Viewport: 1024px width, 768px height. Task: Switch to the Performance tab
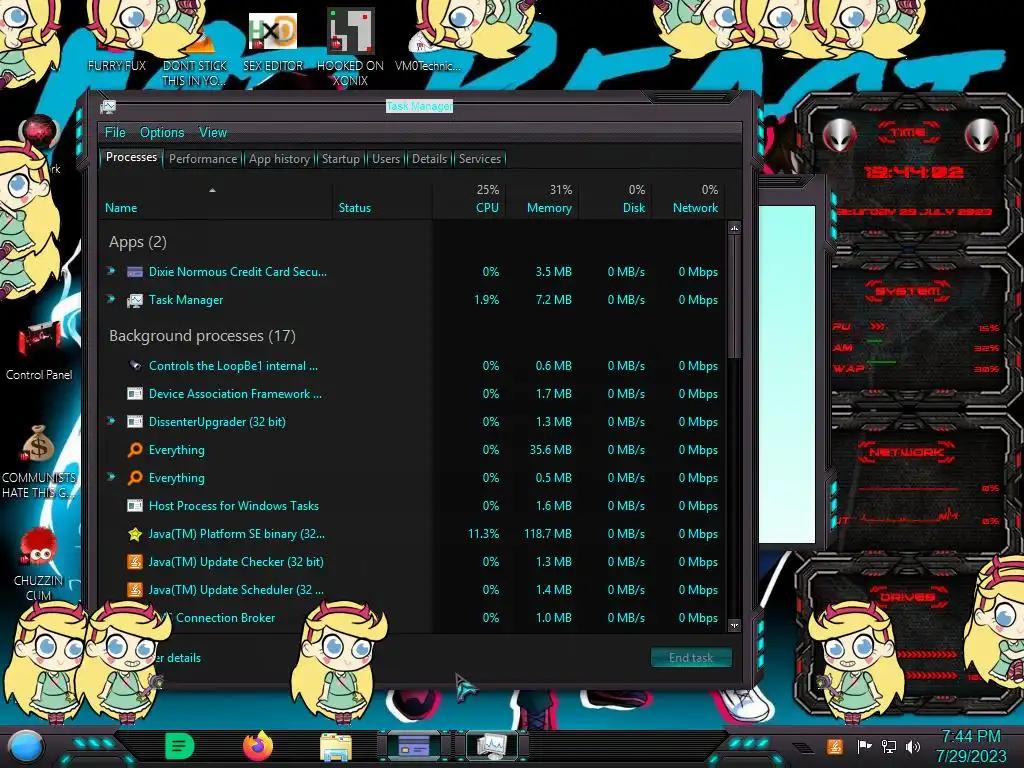(203, 159)
